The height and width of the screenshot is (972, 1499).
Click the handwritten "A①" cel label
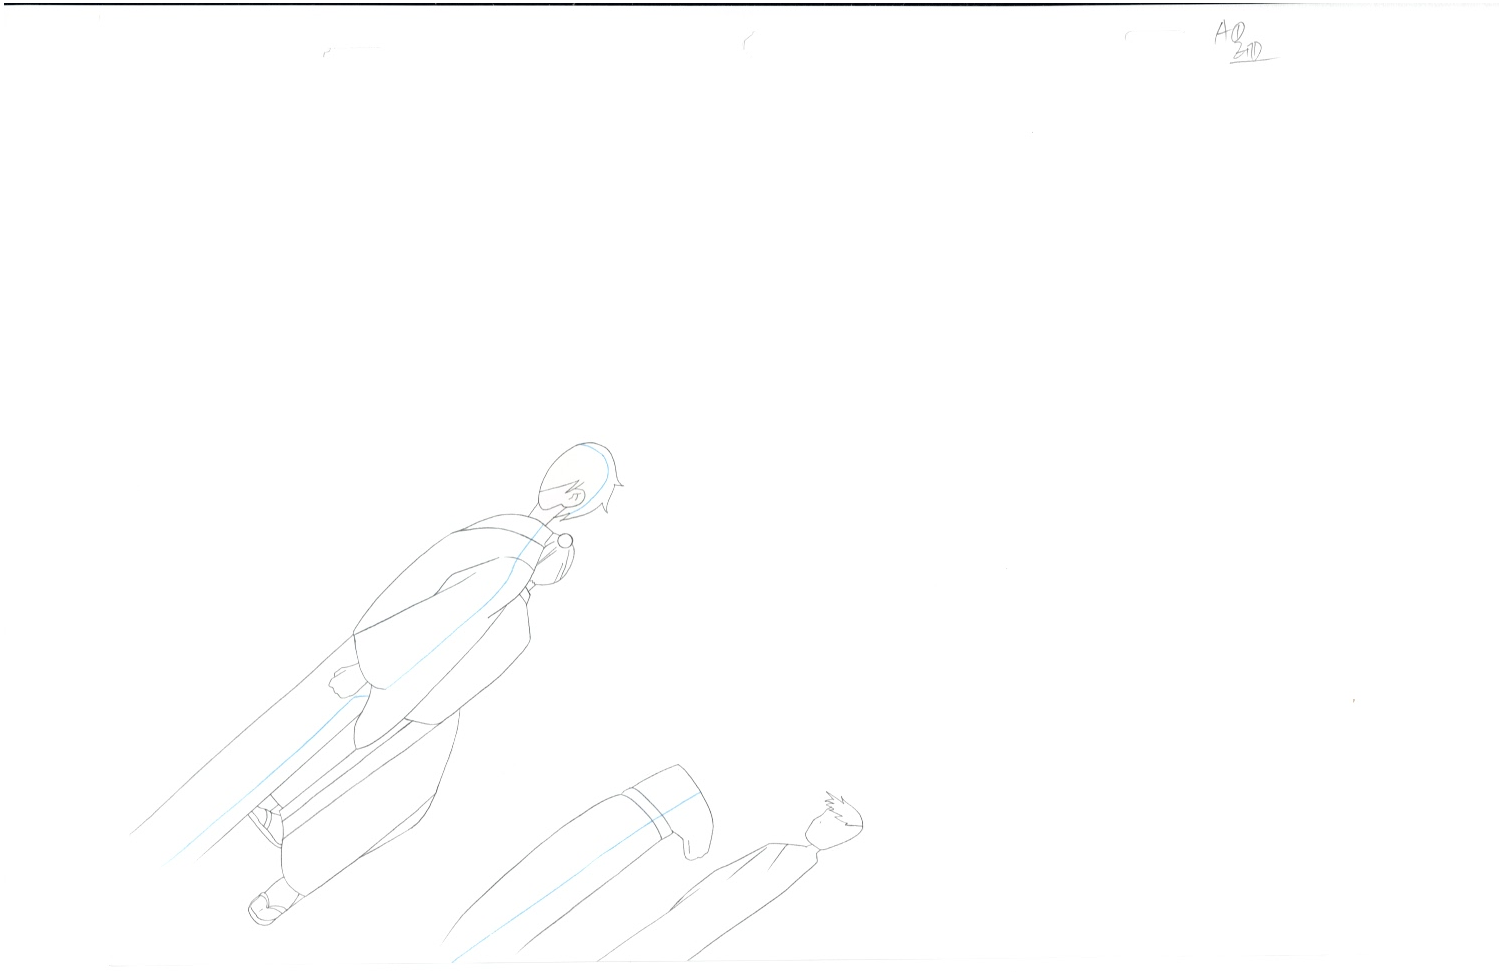(1228, 32)
